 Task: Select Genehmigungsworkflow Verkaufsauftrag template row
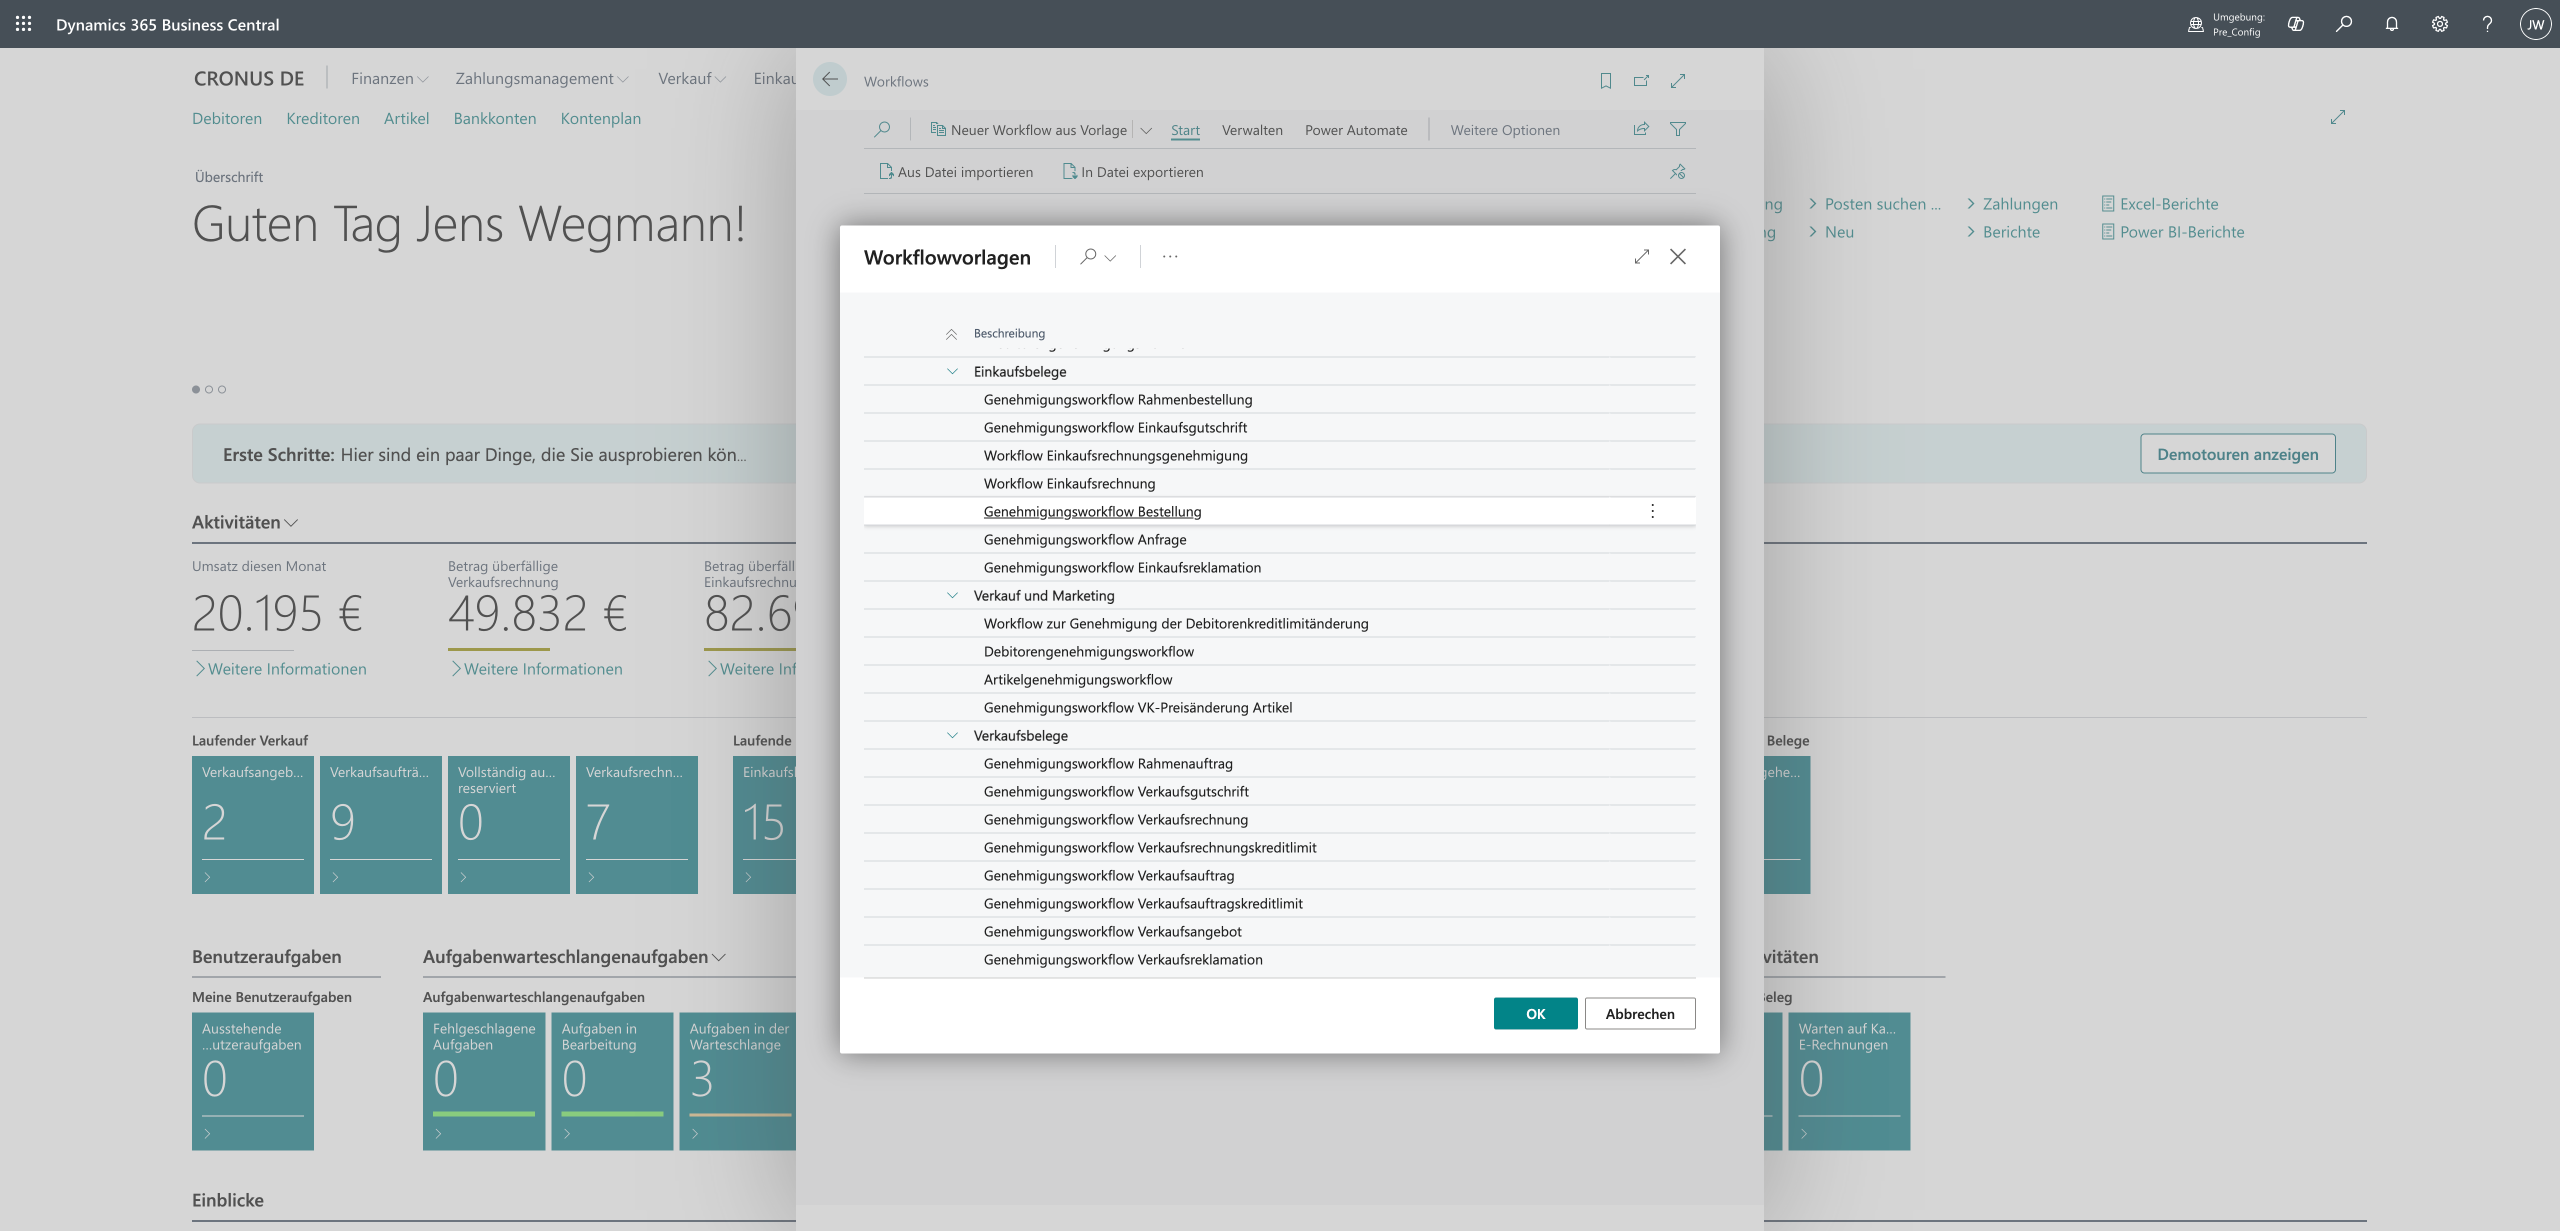[1108, 875]
